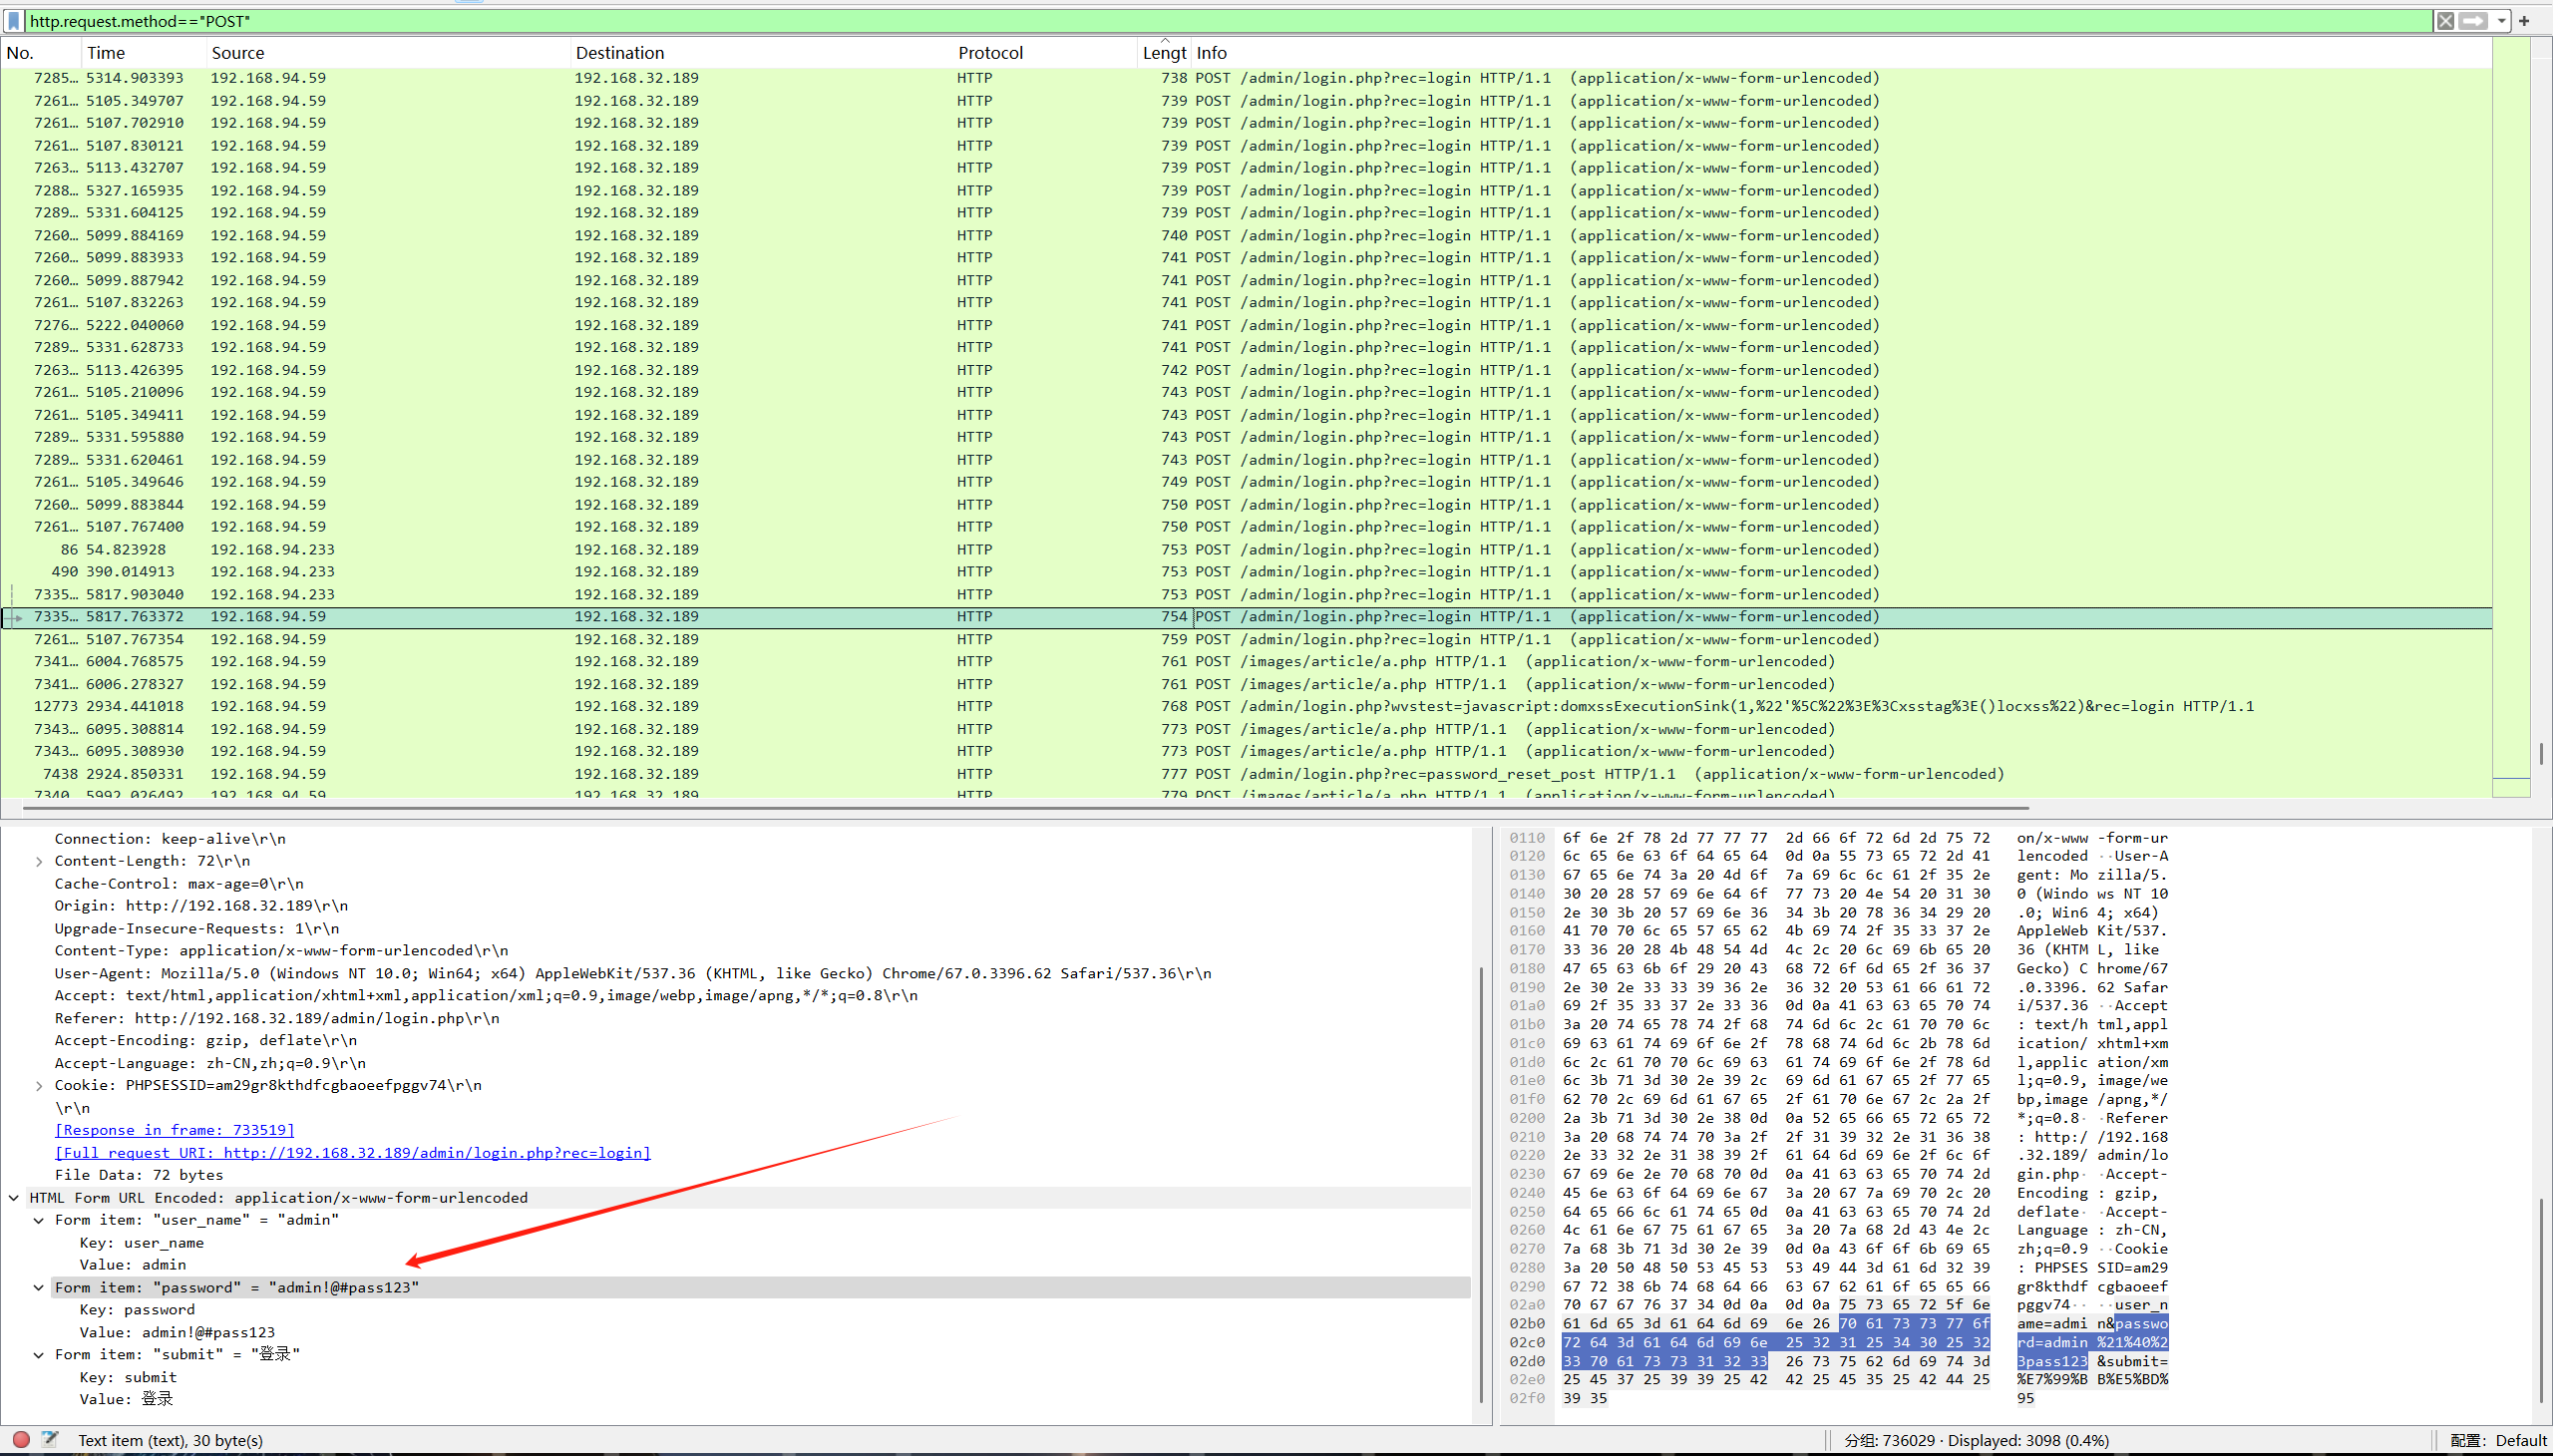
Task: Add a filter button with plus
Action: pos(2524,21)
